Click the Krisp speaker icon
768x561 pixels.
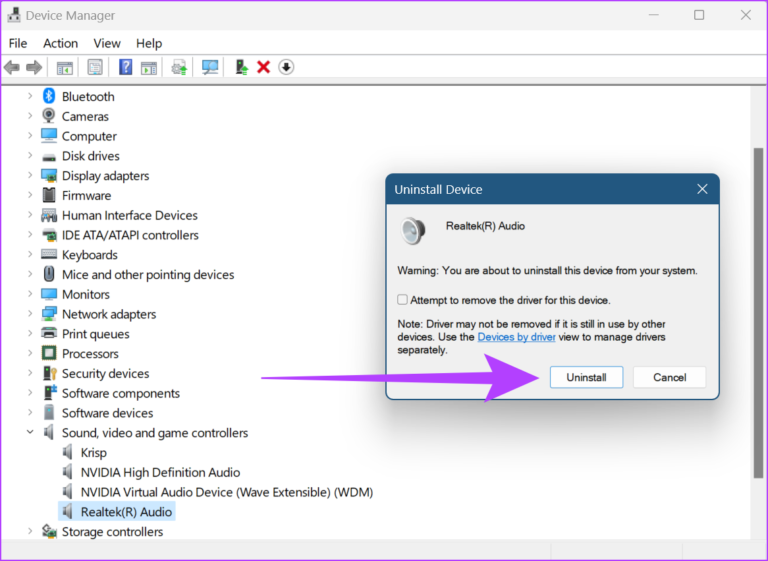pos(68,452)
